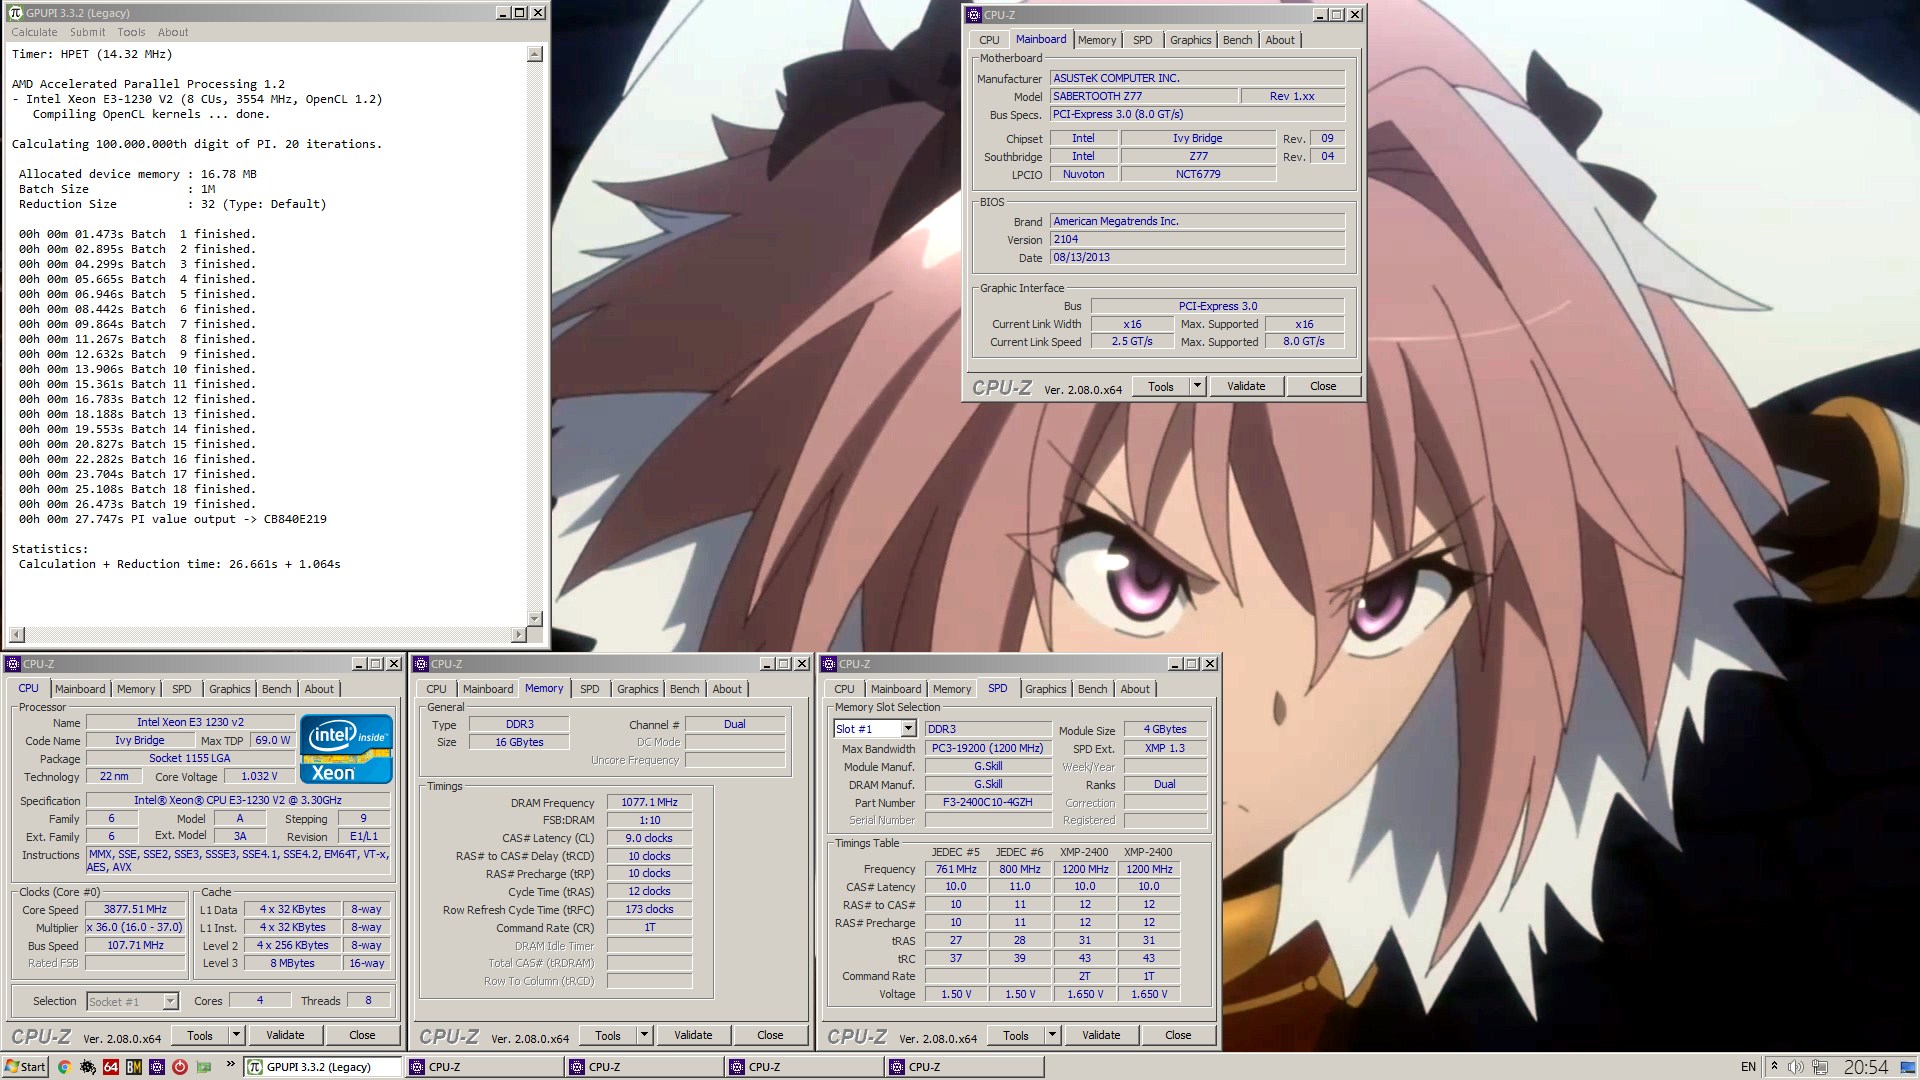Screen dimensions: 1920x1080
Task: Open the Submit menu in GPUPI
Action: click(87, 32)
